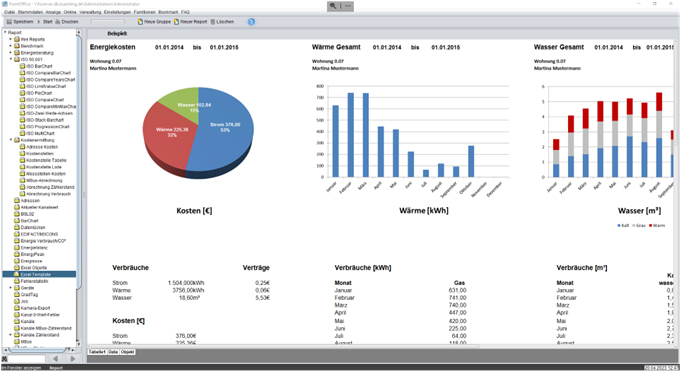
Task: Click the report's horizontal scrollbar
Action: click(x=284, y=346)
